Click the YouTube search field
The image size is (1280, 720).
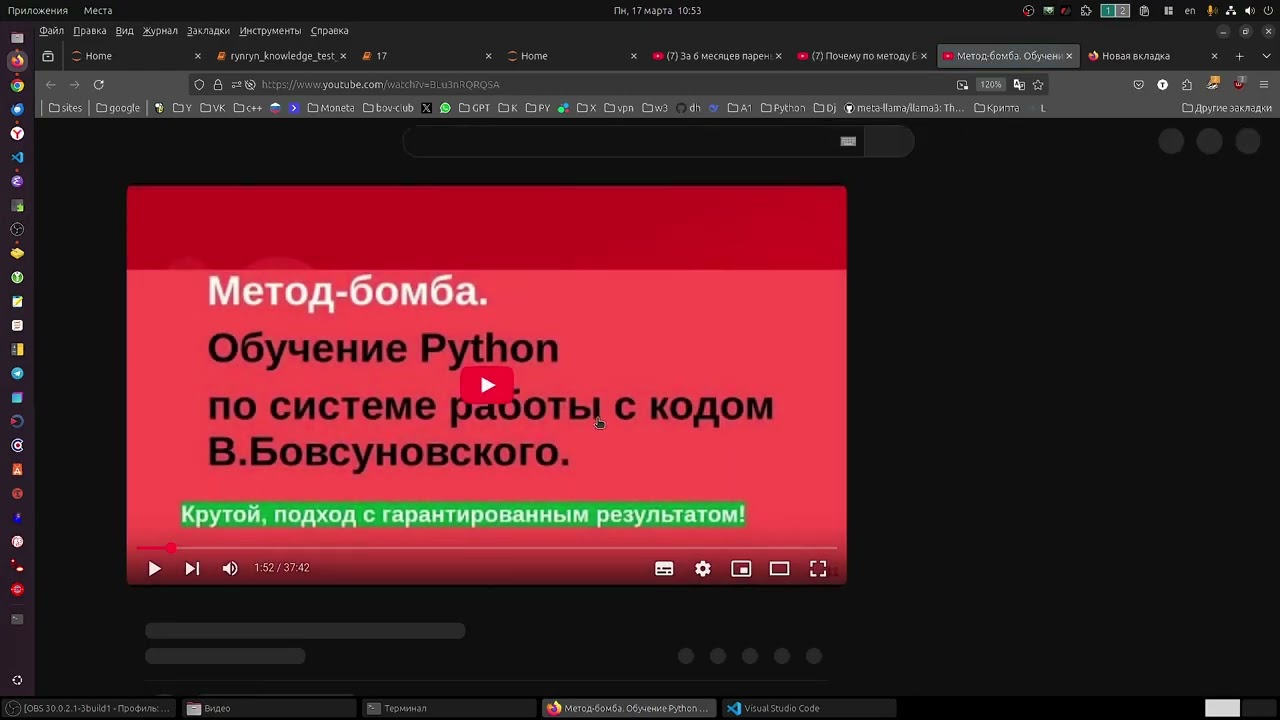pyautogui.click(x=633, y=142)
